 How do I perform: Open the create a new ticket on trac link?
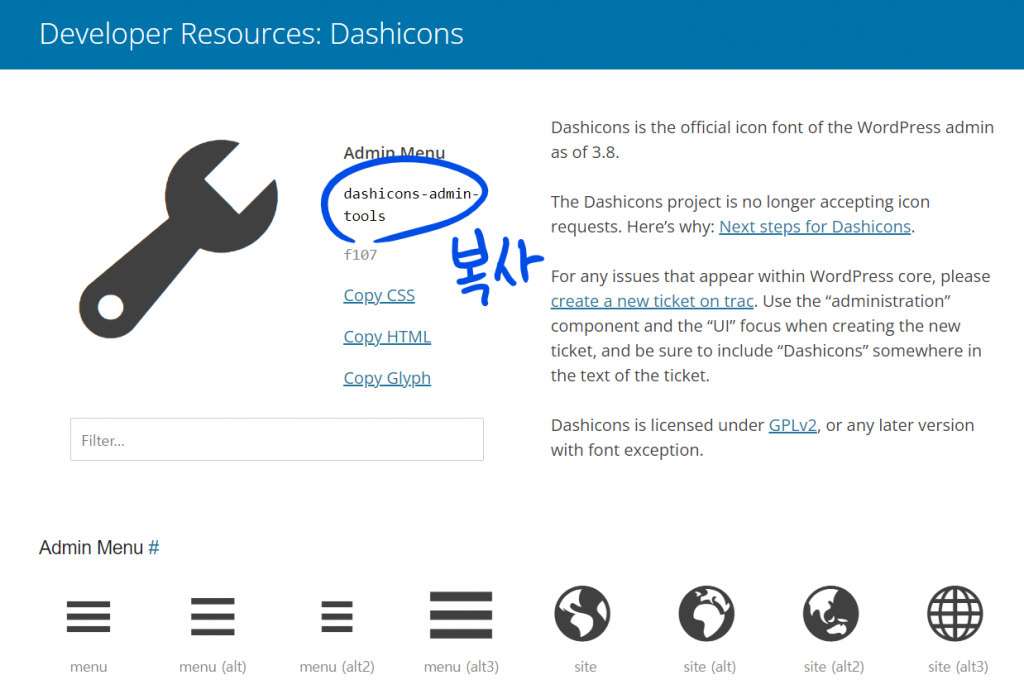click(x=652, y=301)
